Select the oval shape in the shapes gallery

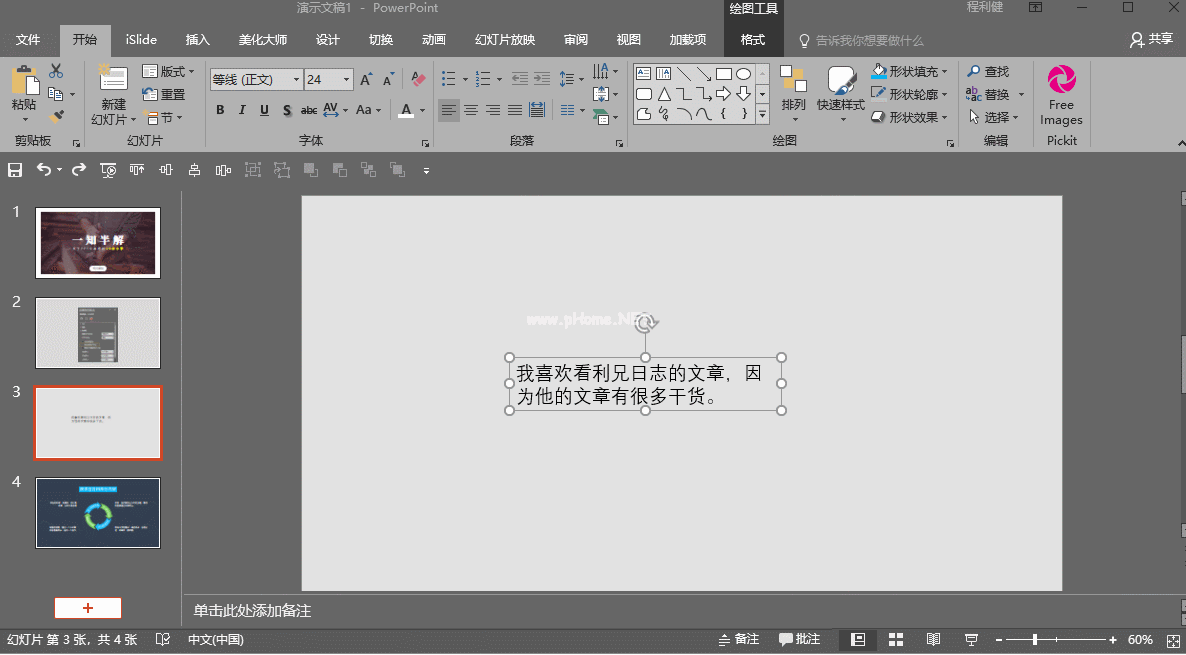tap(743, 74)
